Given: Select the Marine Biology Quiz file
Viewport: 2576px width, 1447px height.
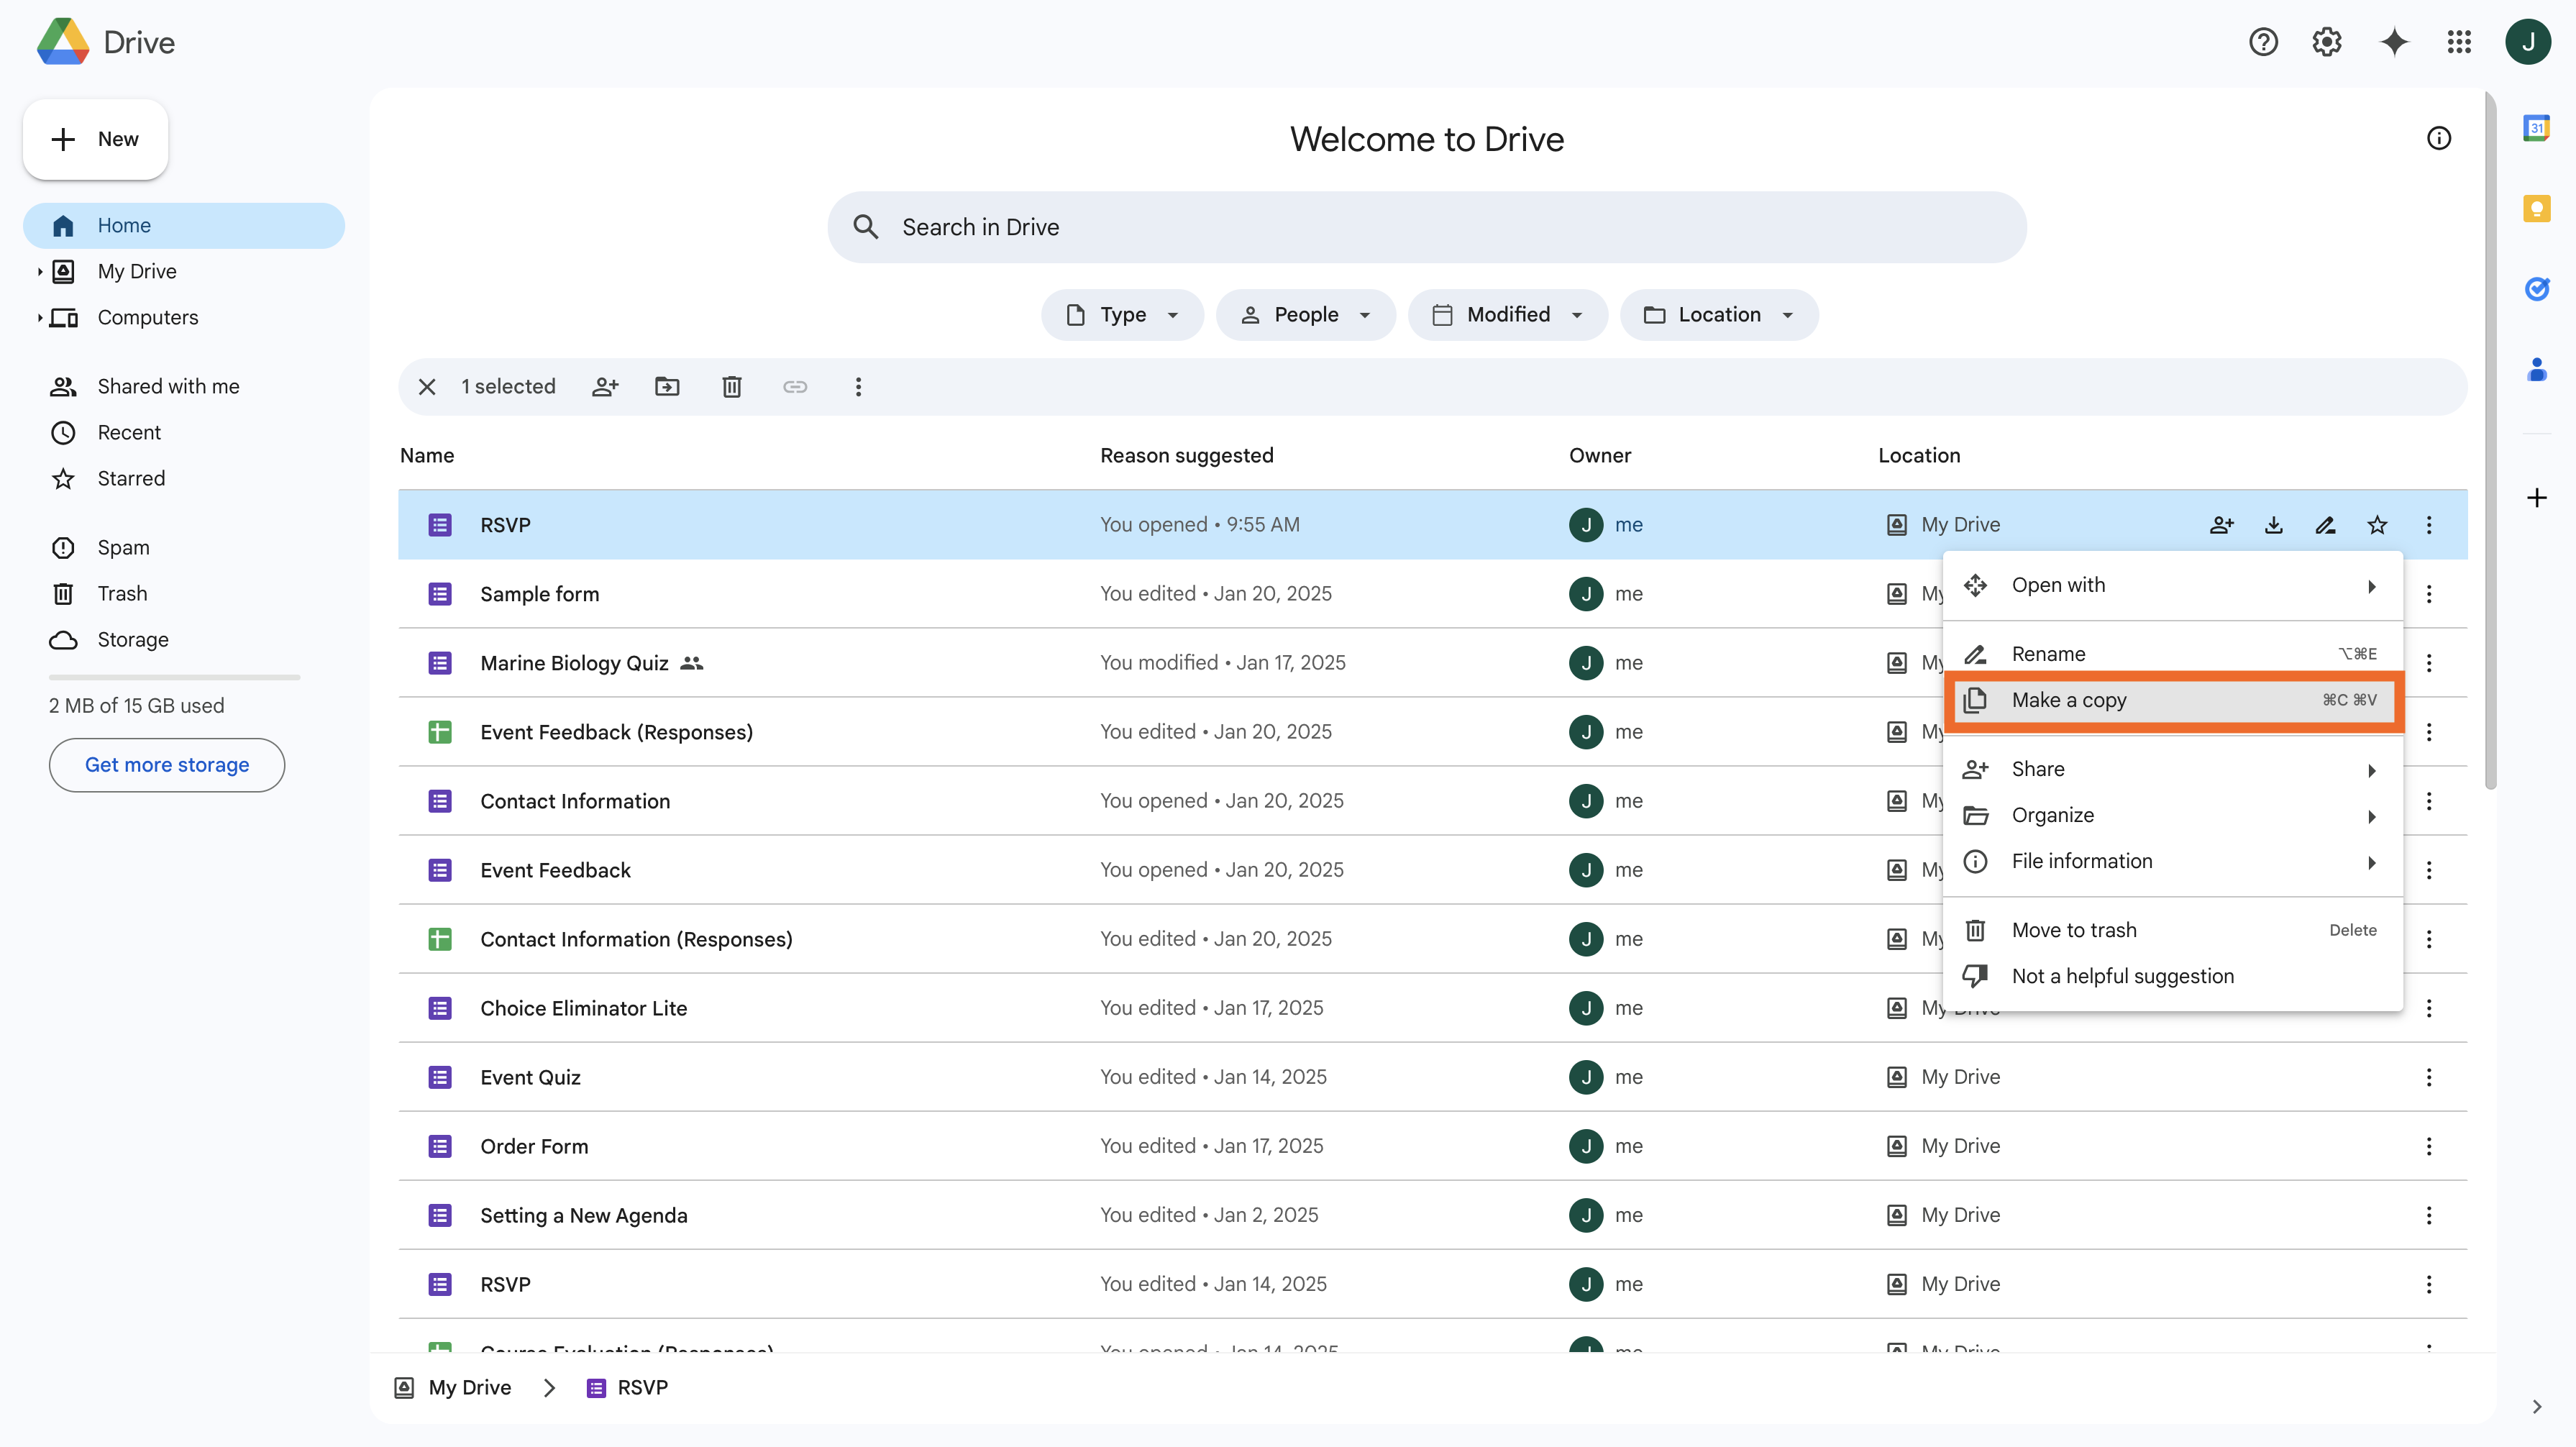Looking at the screenshot, I should click(x=1433, y=663).
